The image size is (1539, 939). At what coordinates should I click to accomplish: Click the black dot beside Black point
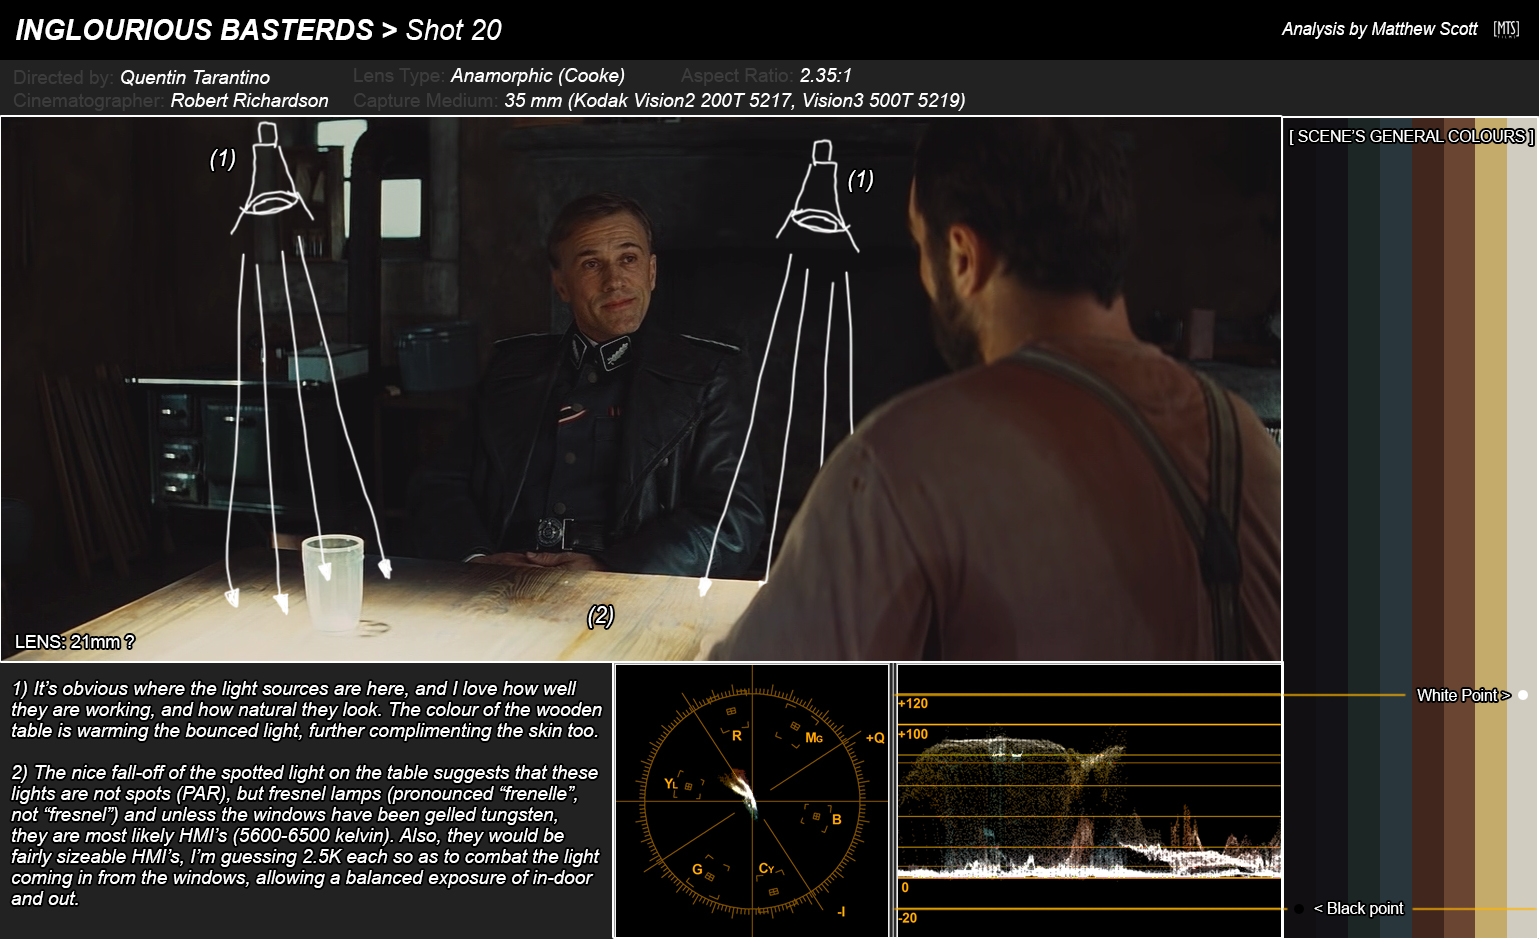1299,909
